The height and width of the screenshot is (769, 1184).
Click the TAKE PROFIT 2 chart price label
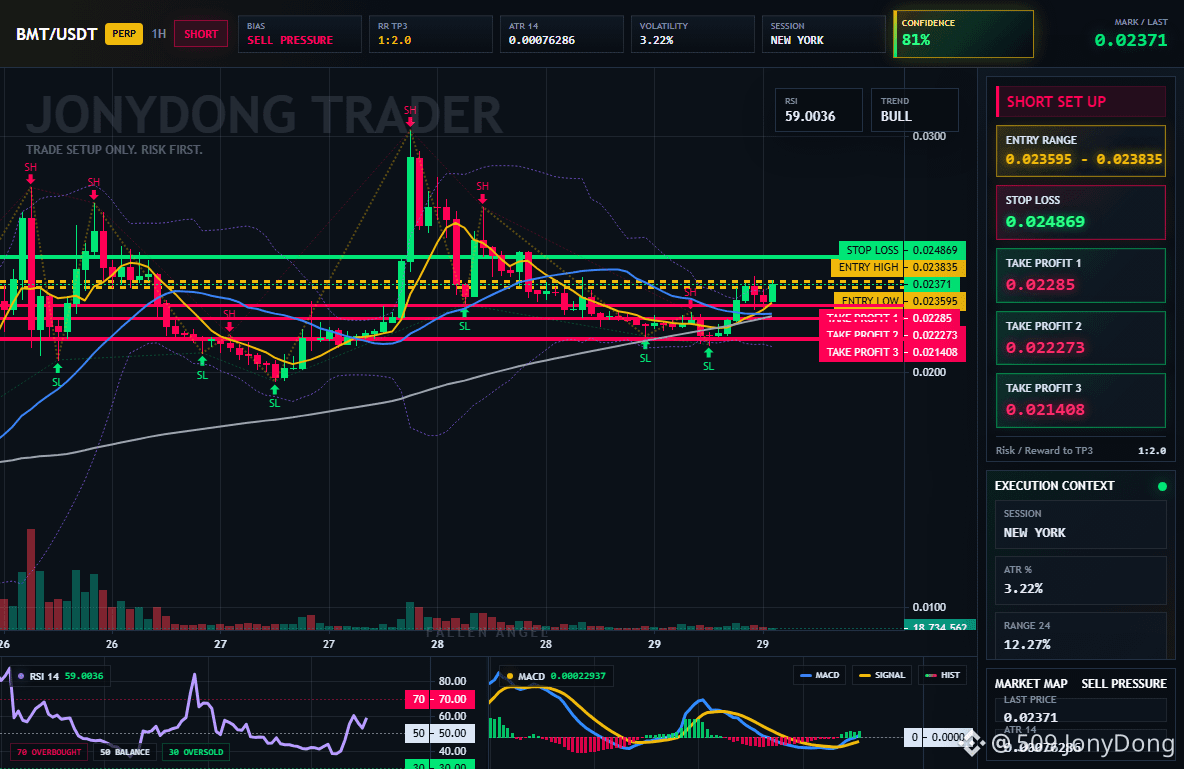click(x=892, y=335)
